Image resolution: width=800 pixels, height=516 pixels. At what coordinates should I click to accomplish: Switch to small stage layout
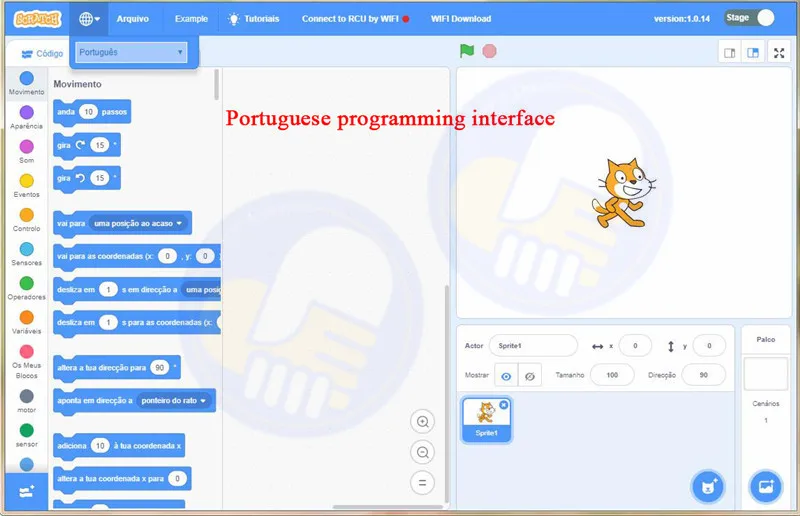[730, 53]
